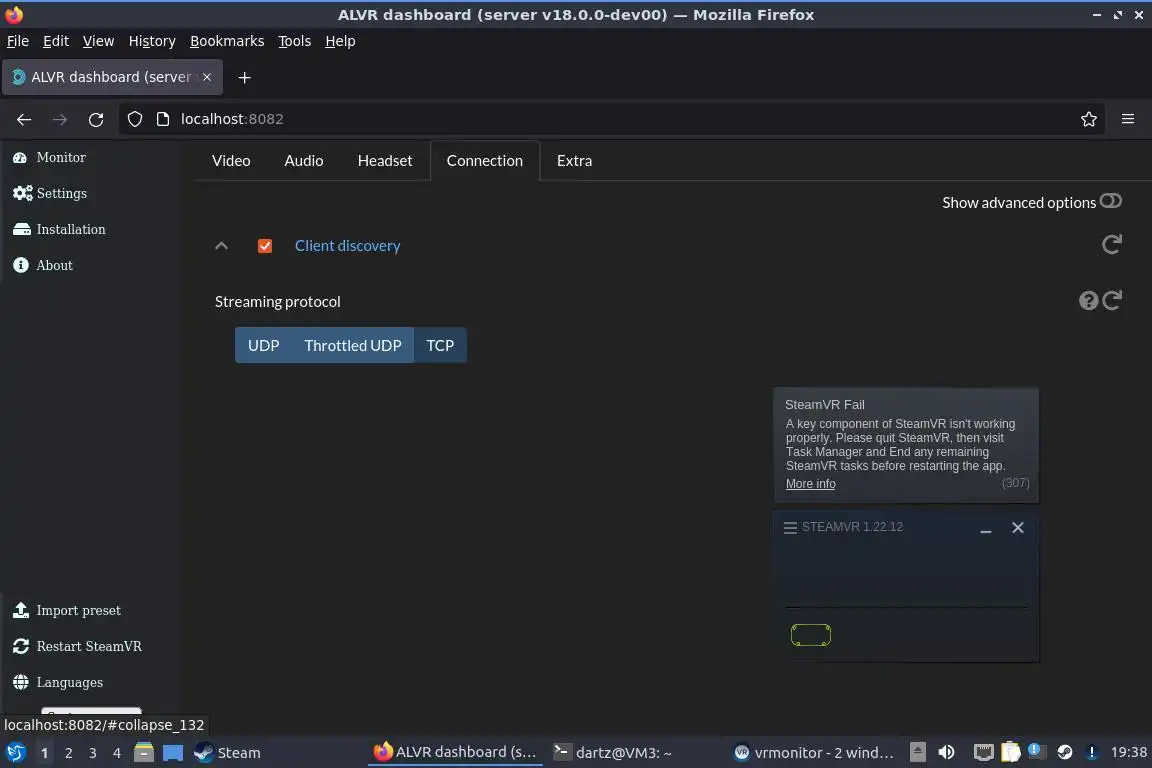Close the ALVR dashboard tab
The width and height of the screenshot is (1152, 768).
(207, 77)
